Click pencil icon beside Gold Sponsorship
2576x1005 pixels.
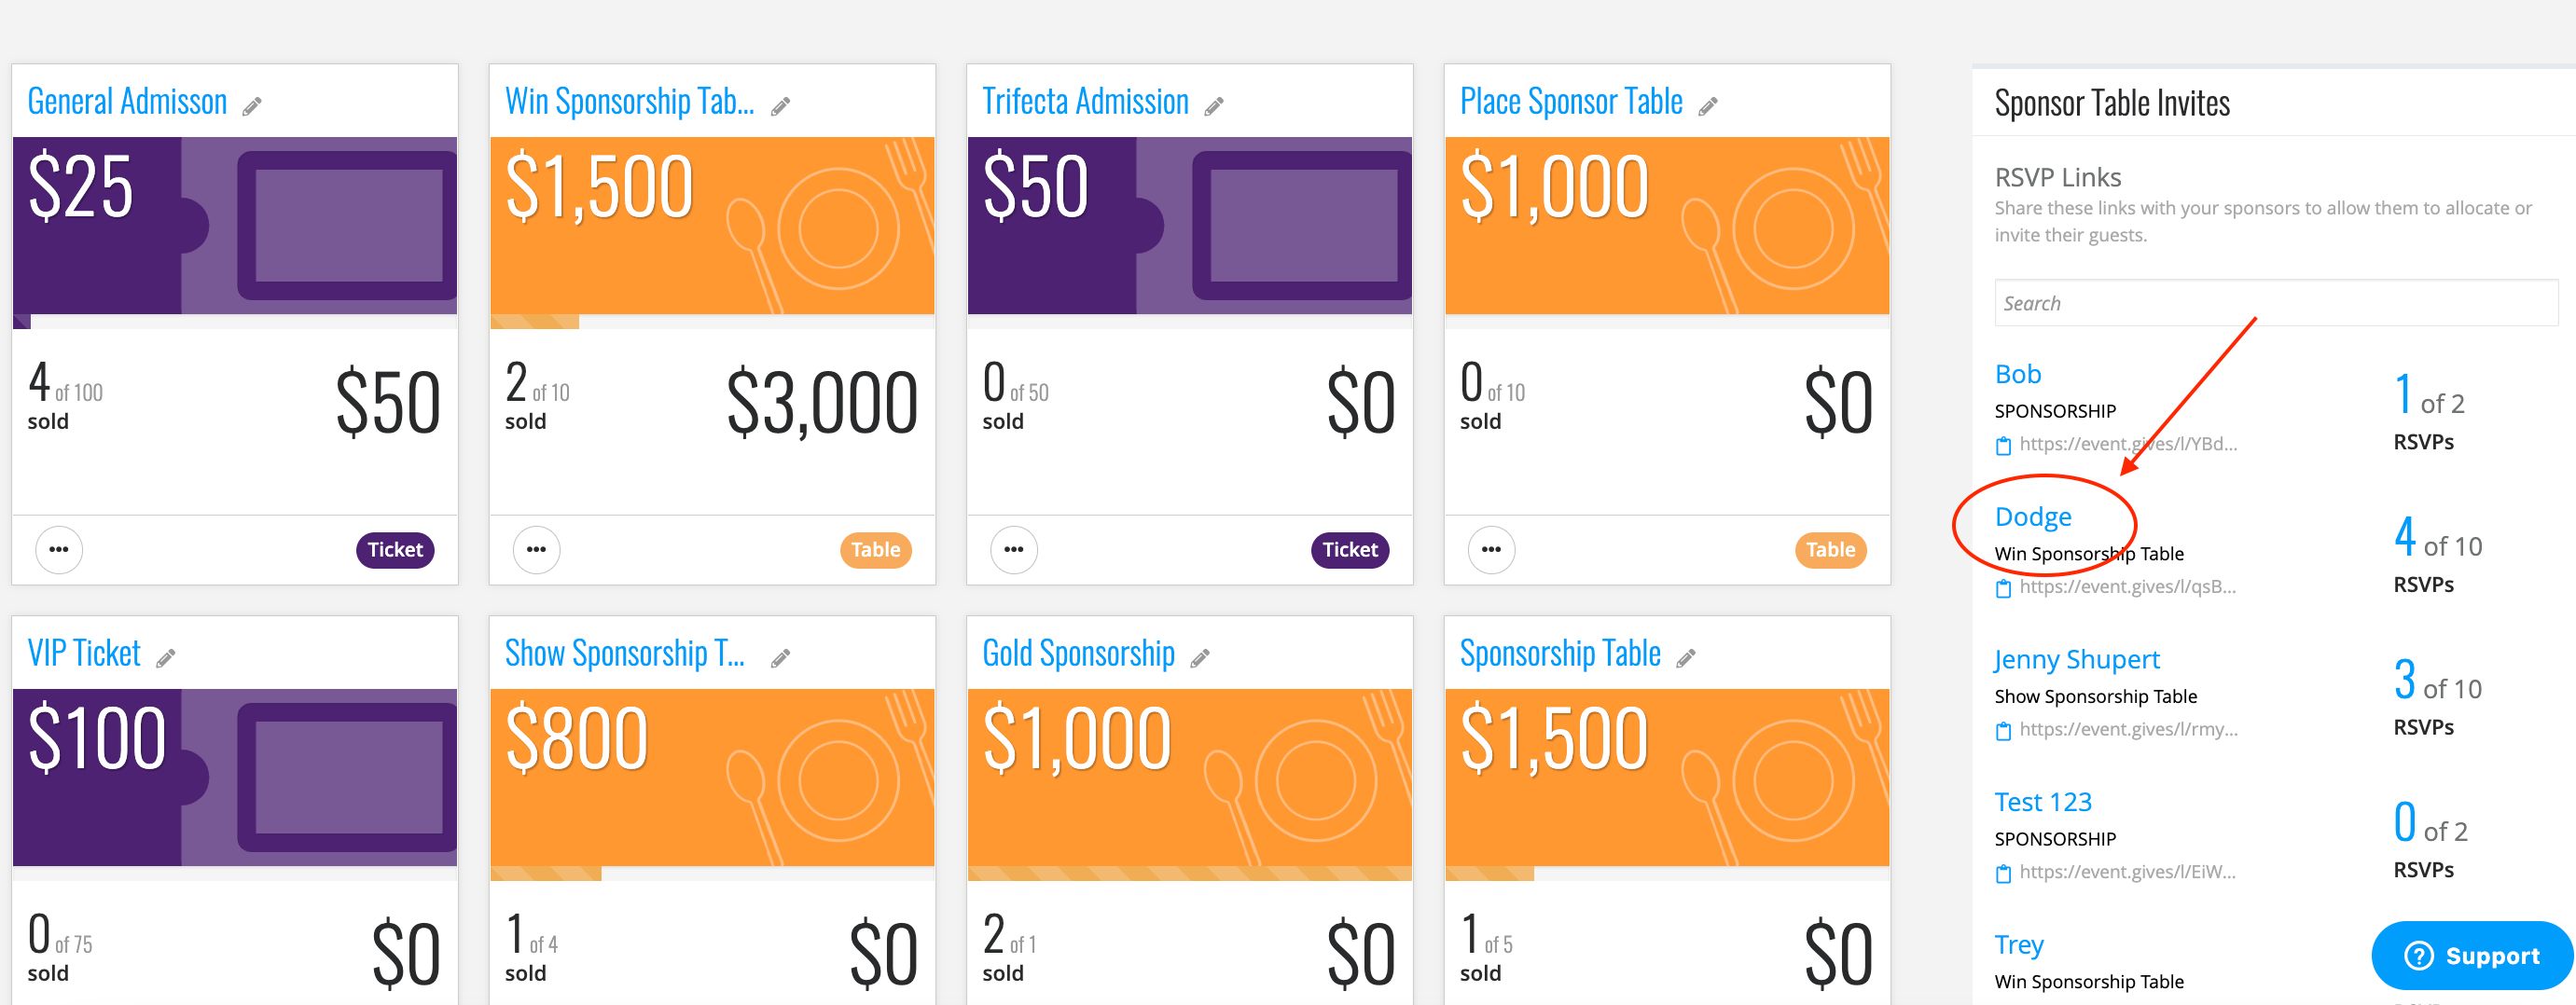coord(1200,658)
